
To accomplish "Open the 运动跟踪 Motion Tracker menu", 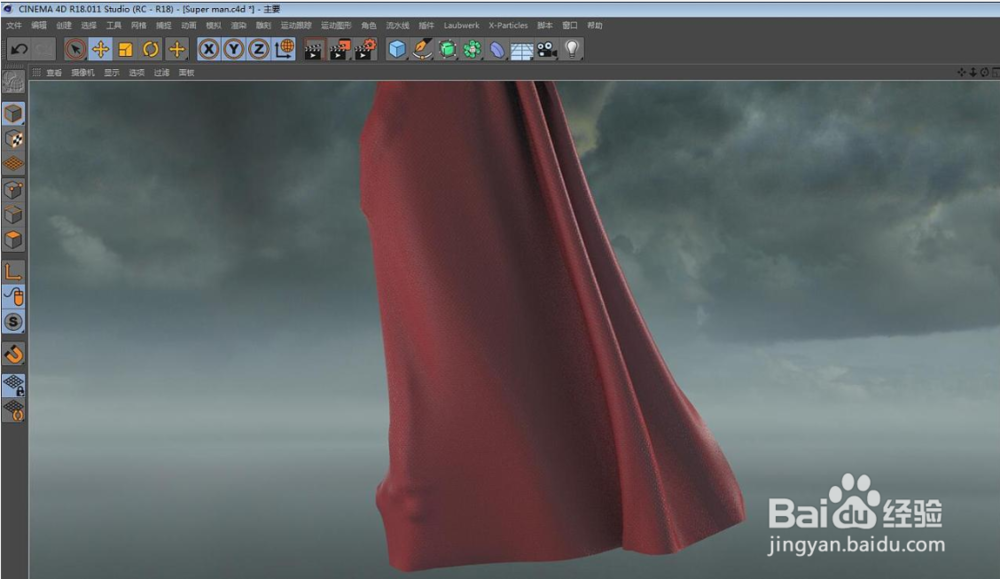I will tap(296, 26).
